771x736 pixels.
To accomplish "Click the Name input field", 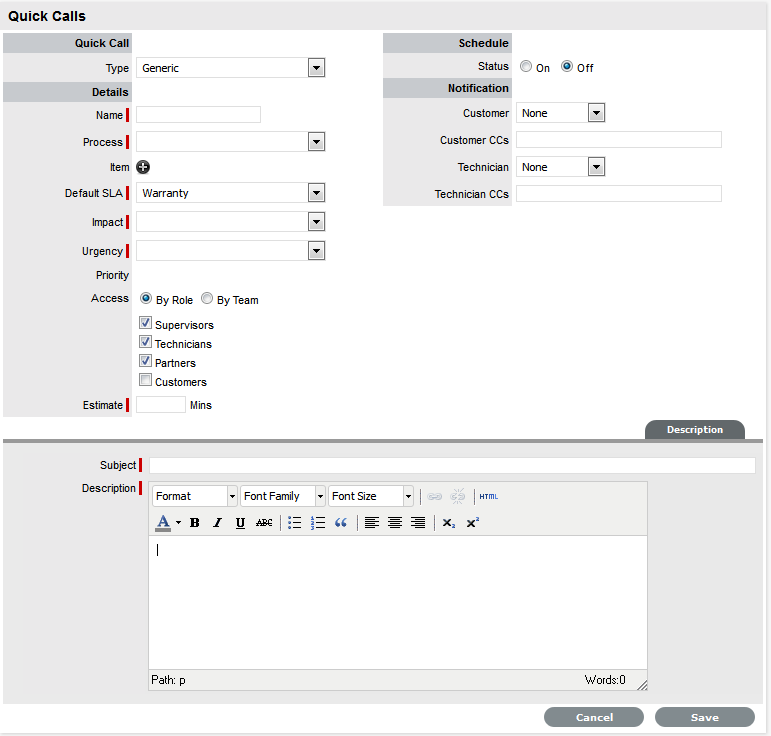I will 199,115.
